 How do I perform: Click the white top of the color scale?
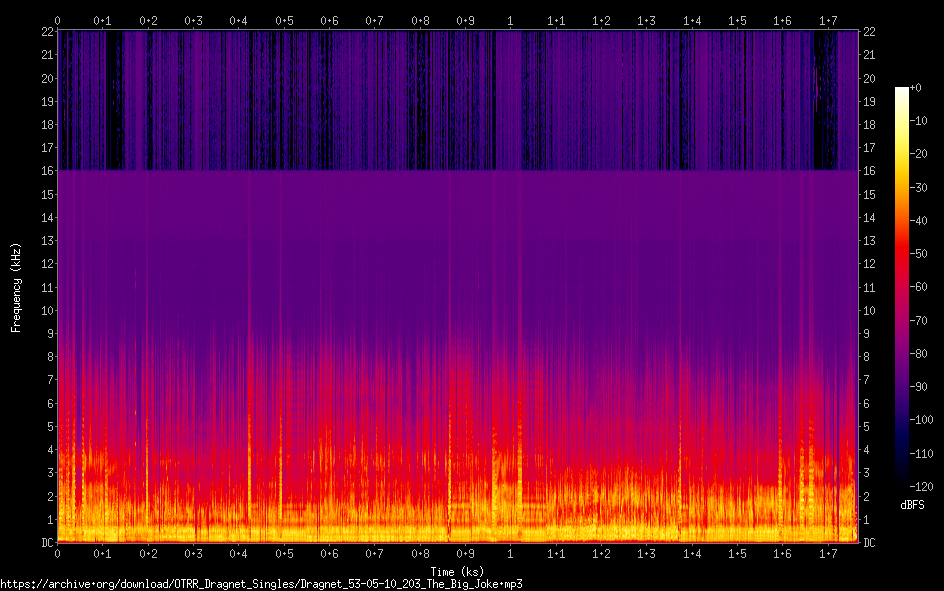[902, 91]
